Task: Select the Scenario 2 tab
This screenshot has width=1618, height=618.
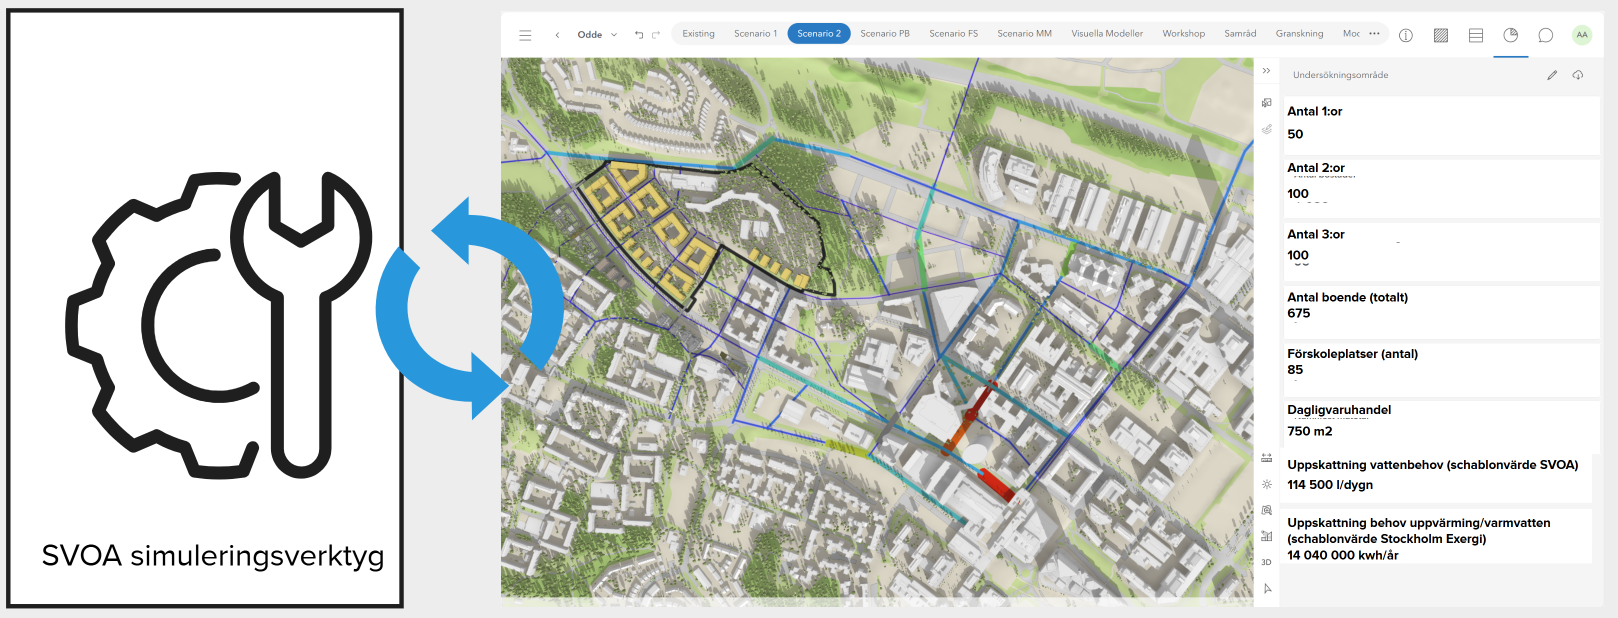Action: pyautogui.click(x=819, y=34)
